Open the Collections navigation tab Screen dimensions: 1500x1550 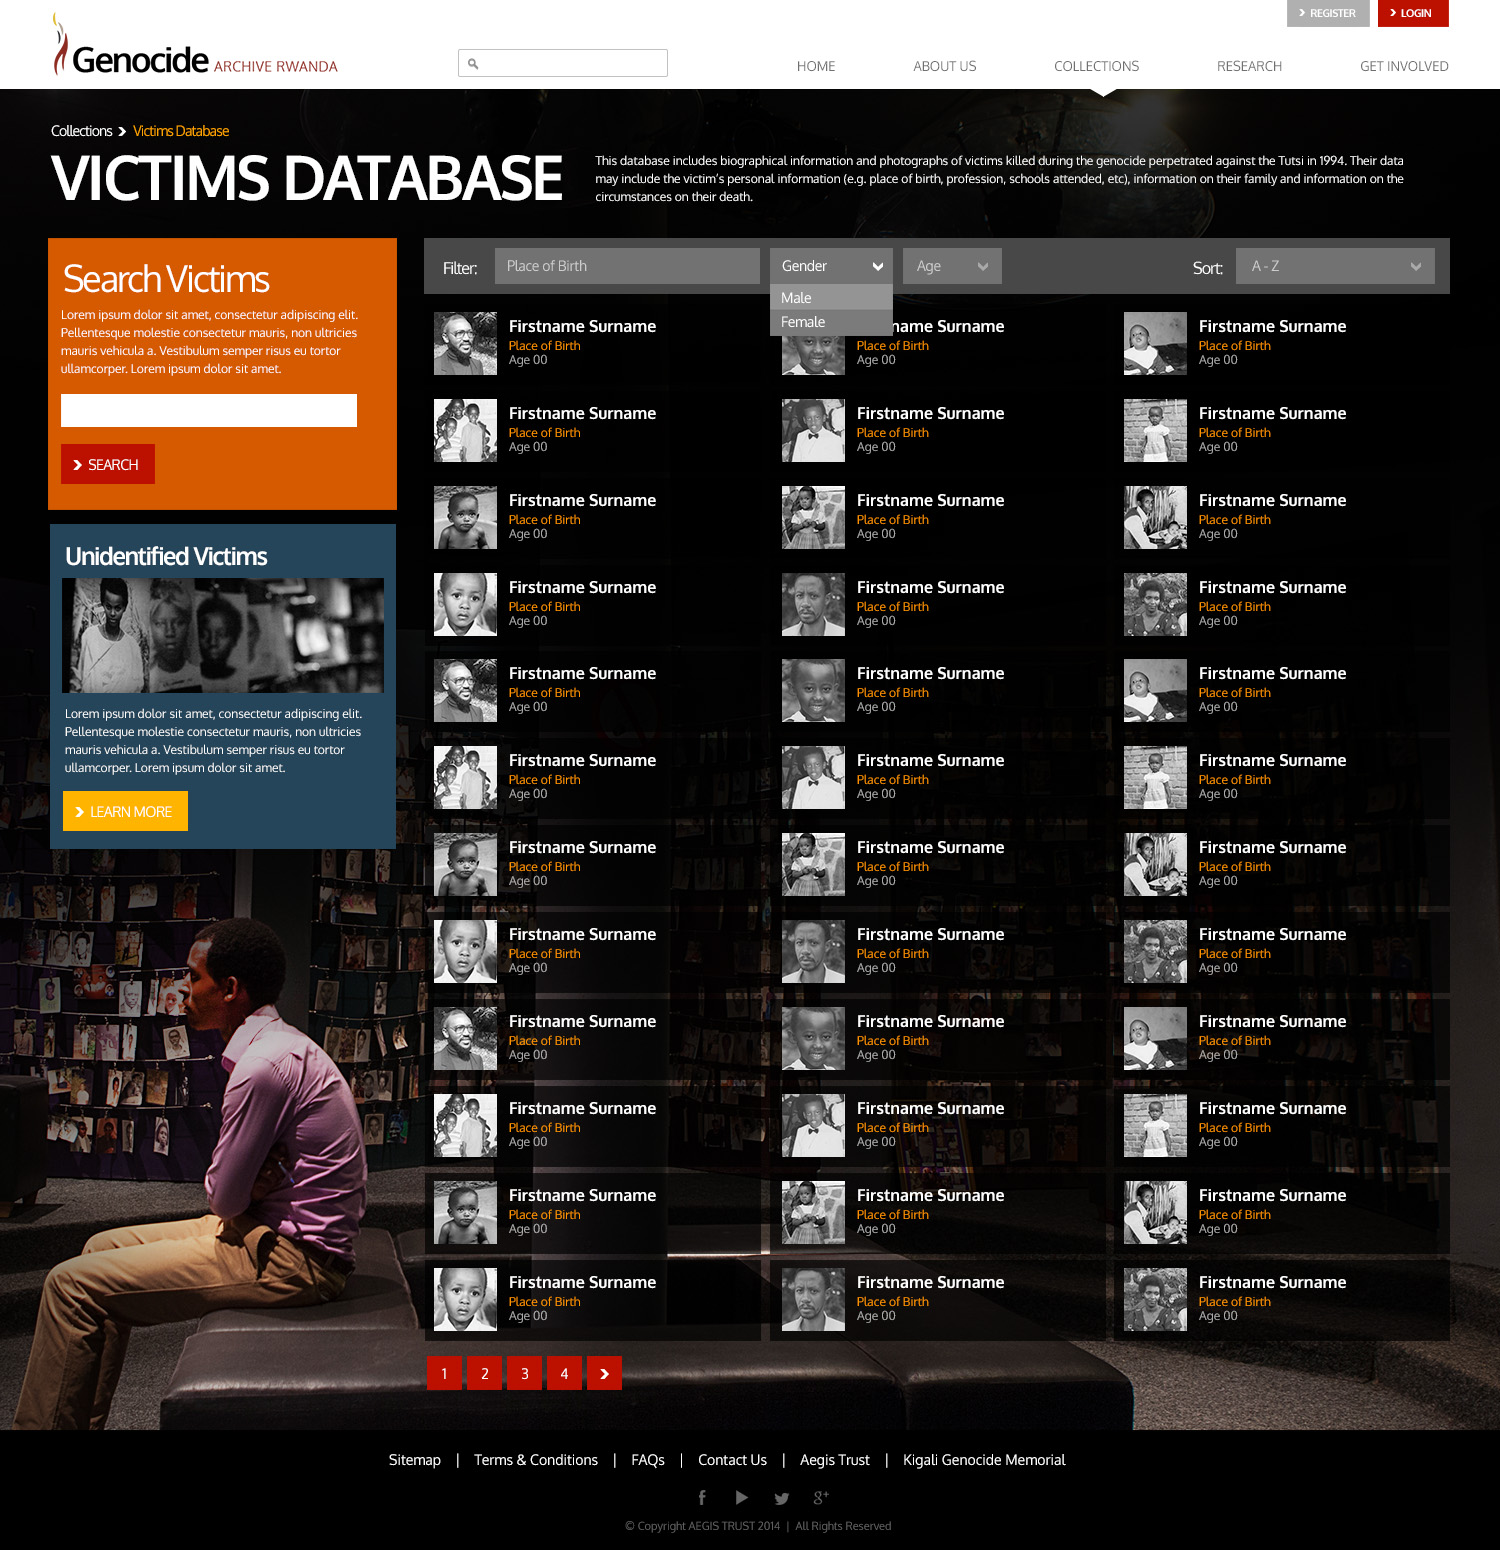click(1096, 66)
